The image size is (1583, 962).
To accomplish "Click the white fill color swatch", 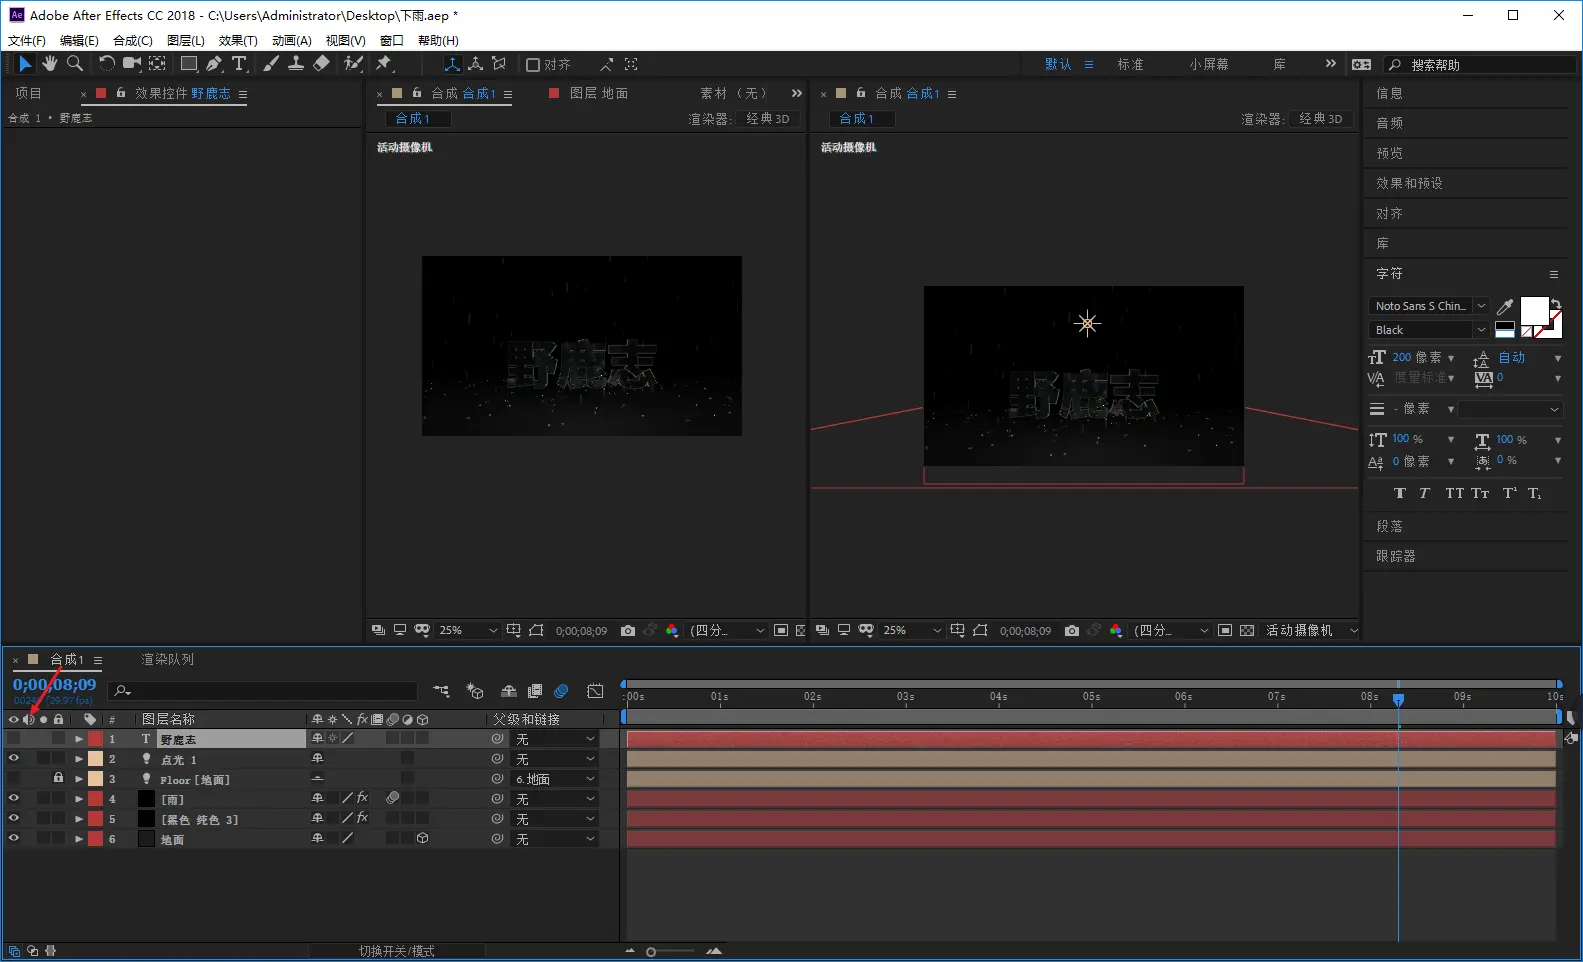I will [x=1533, y=311].
